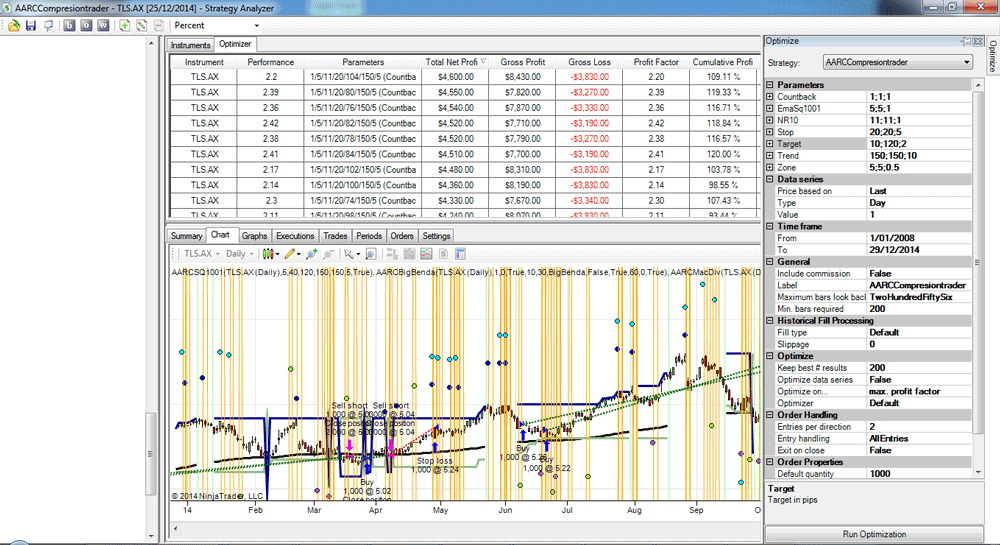Switch to the Trades tab
The image size is (1000, 545).
pos(335,236)
